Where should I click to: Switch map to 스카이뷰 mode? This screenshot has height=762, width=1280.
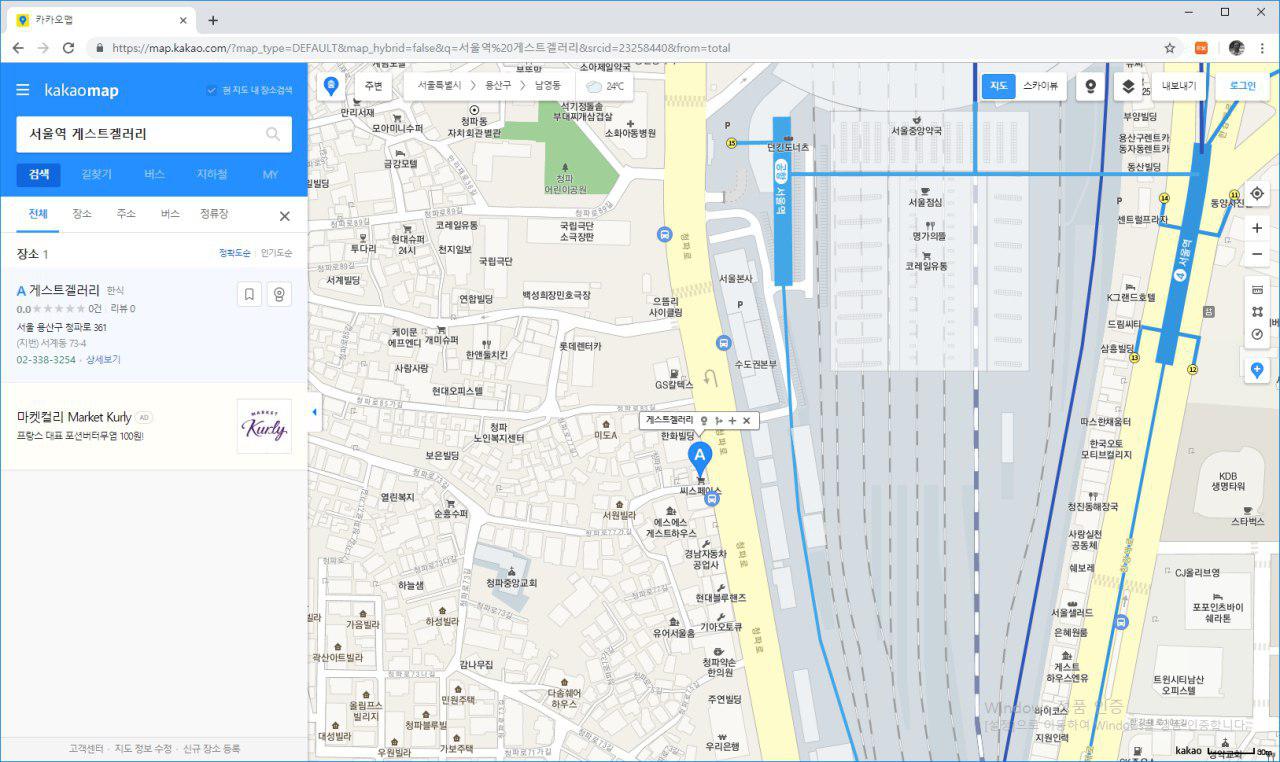pos(1040,86)
